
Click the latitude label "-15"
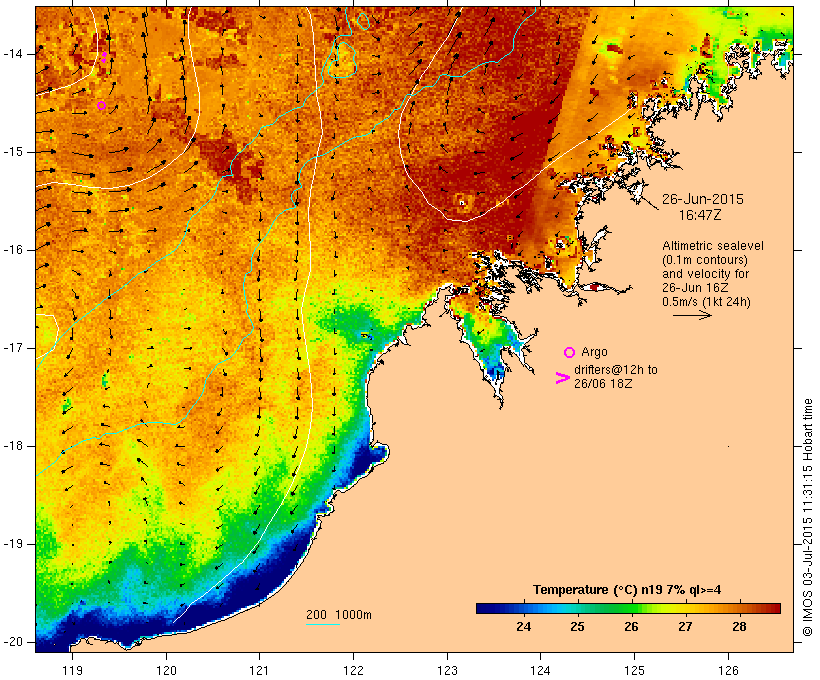point(12,152)
